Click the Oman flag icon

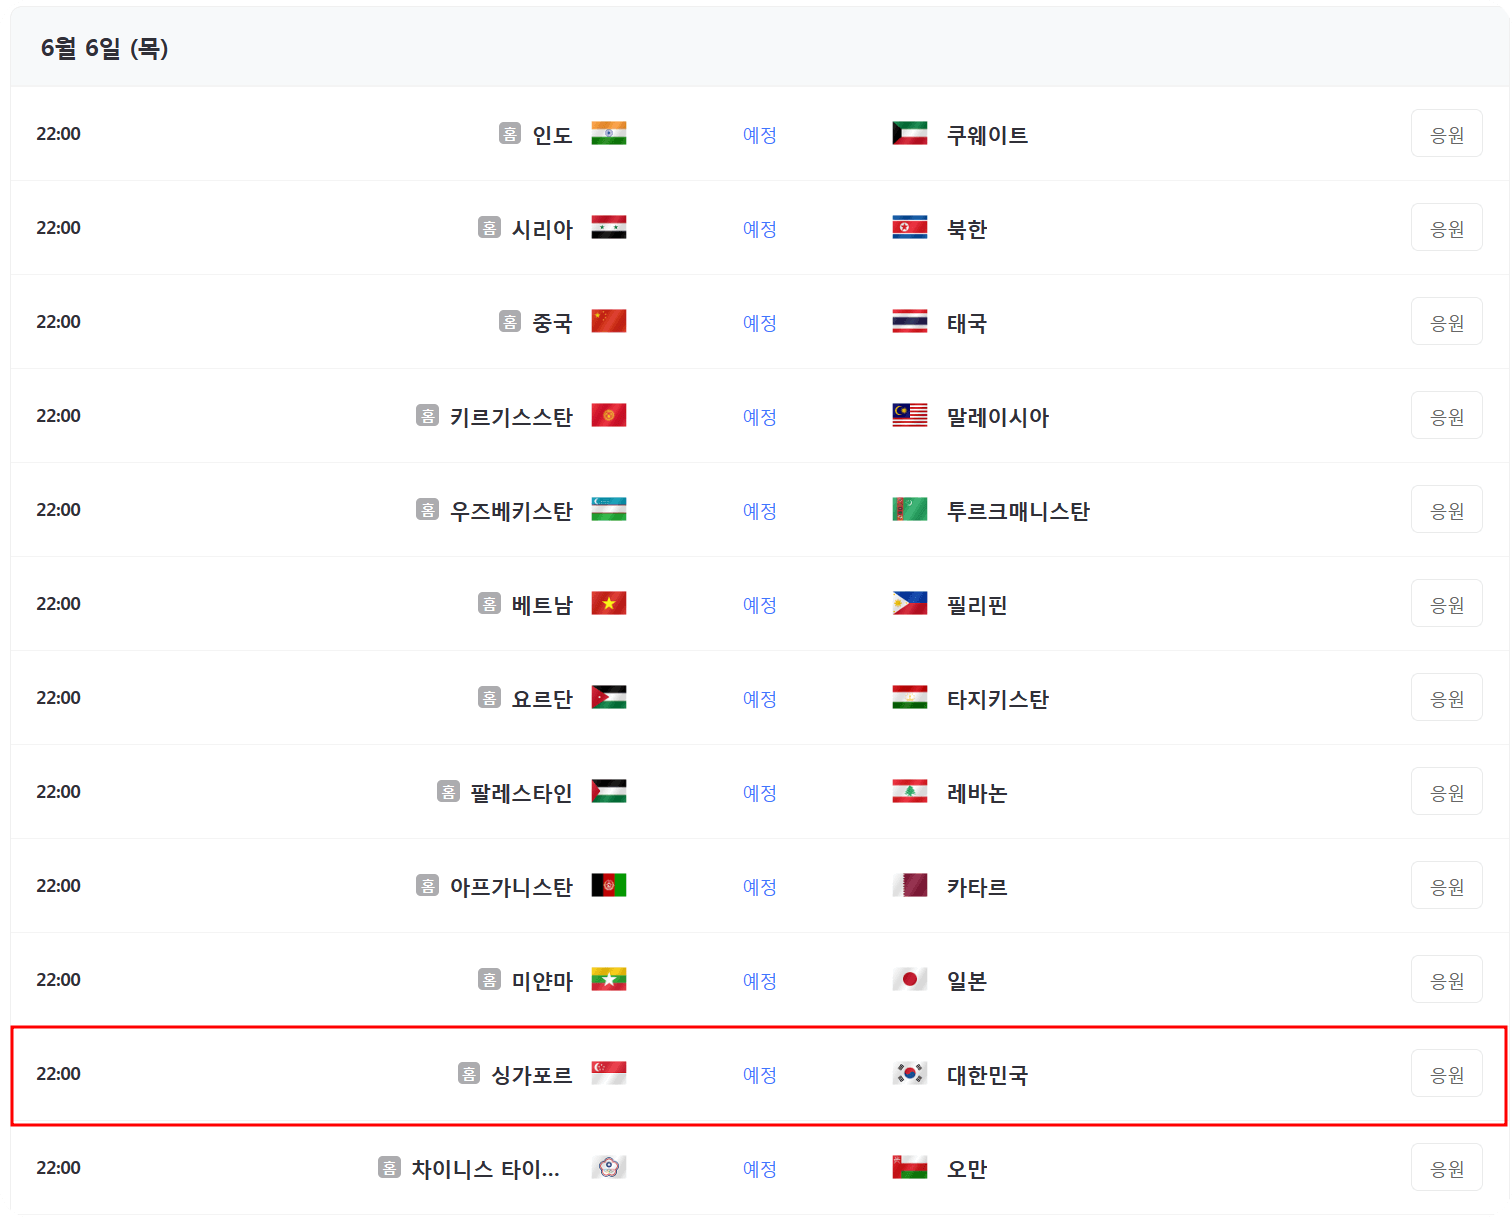910,1167
